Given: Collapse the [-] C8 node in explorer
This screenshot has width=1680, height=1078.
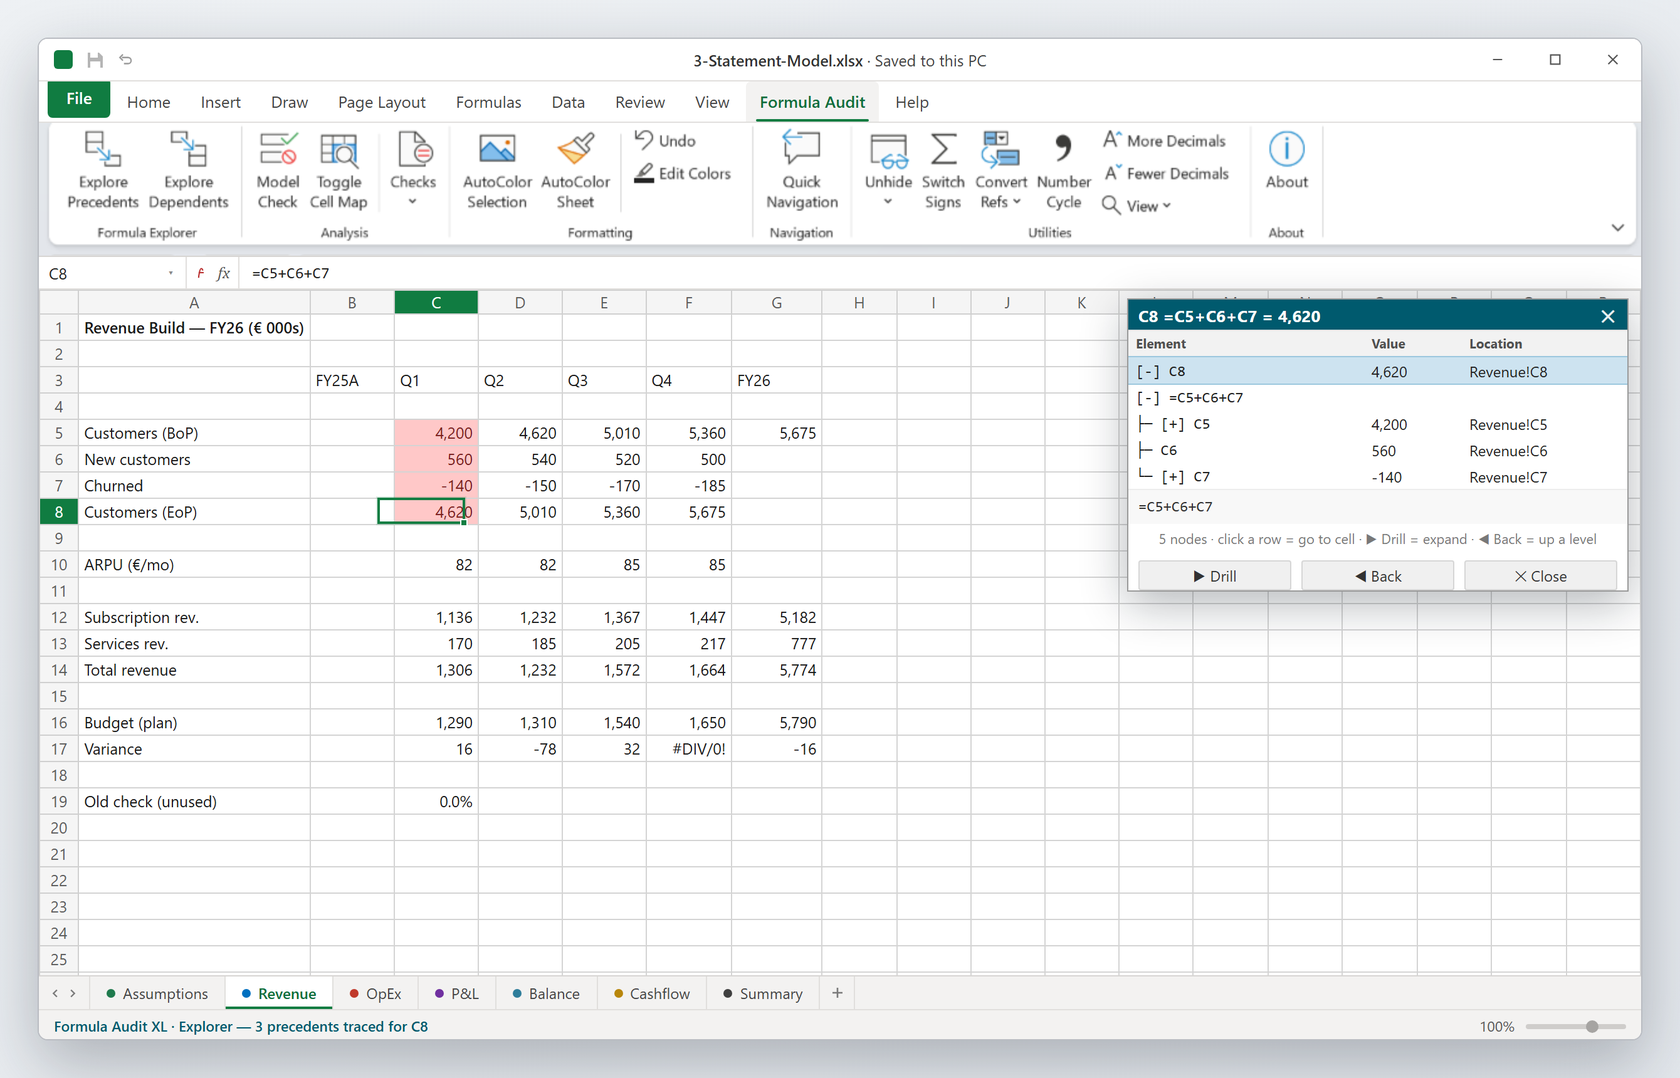Looking at the screenshot, I should [x=1148, y=372].
